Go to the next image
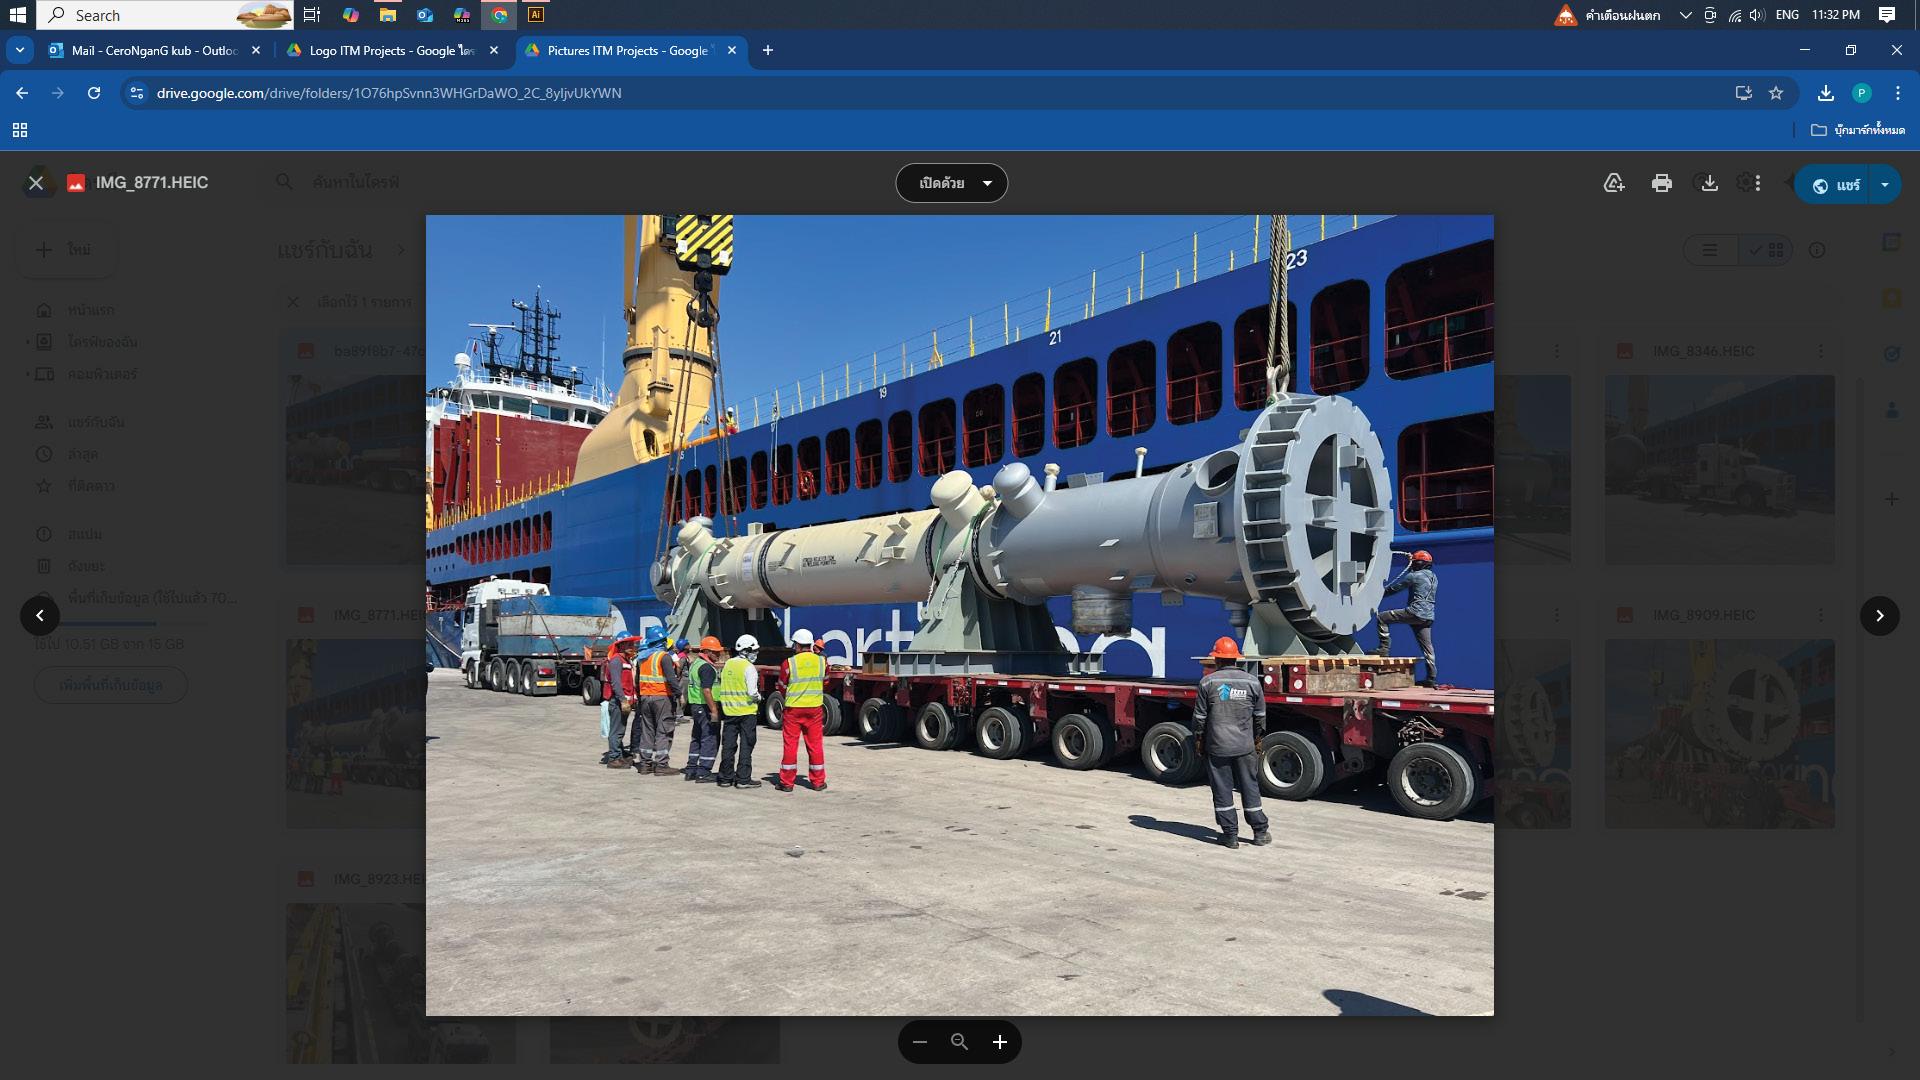 point(1879,616)
